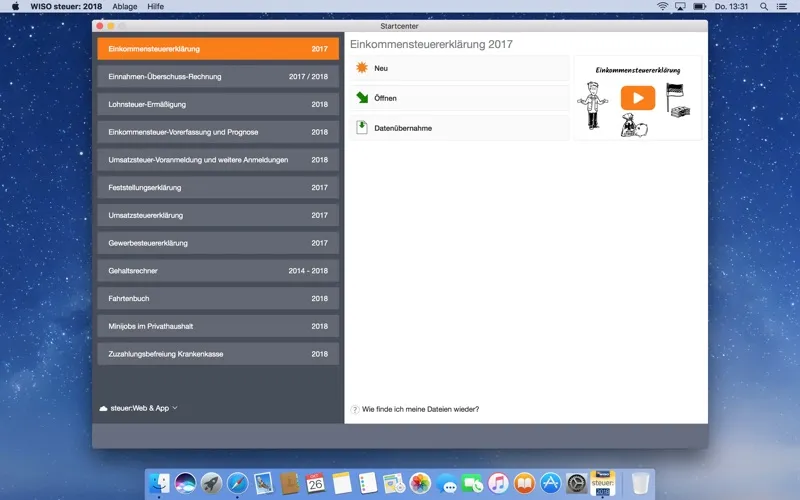The image size is (800, 500).
Task: Open System Preferences gear in Dock
Action: 577,483
